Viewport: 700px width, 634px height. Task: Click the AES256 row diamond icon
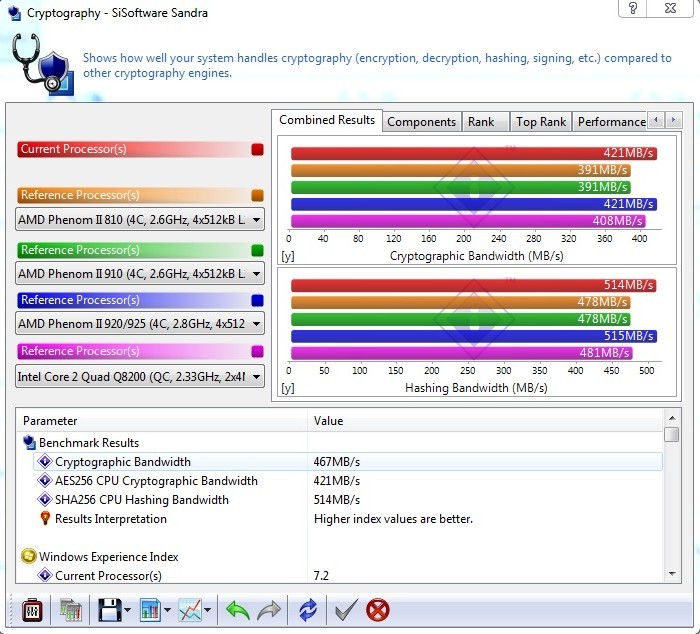(45, 480)
